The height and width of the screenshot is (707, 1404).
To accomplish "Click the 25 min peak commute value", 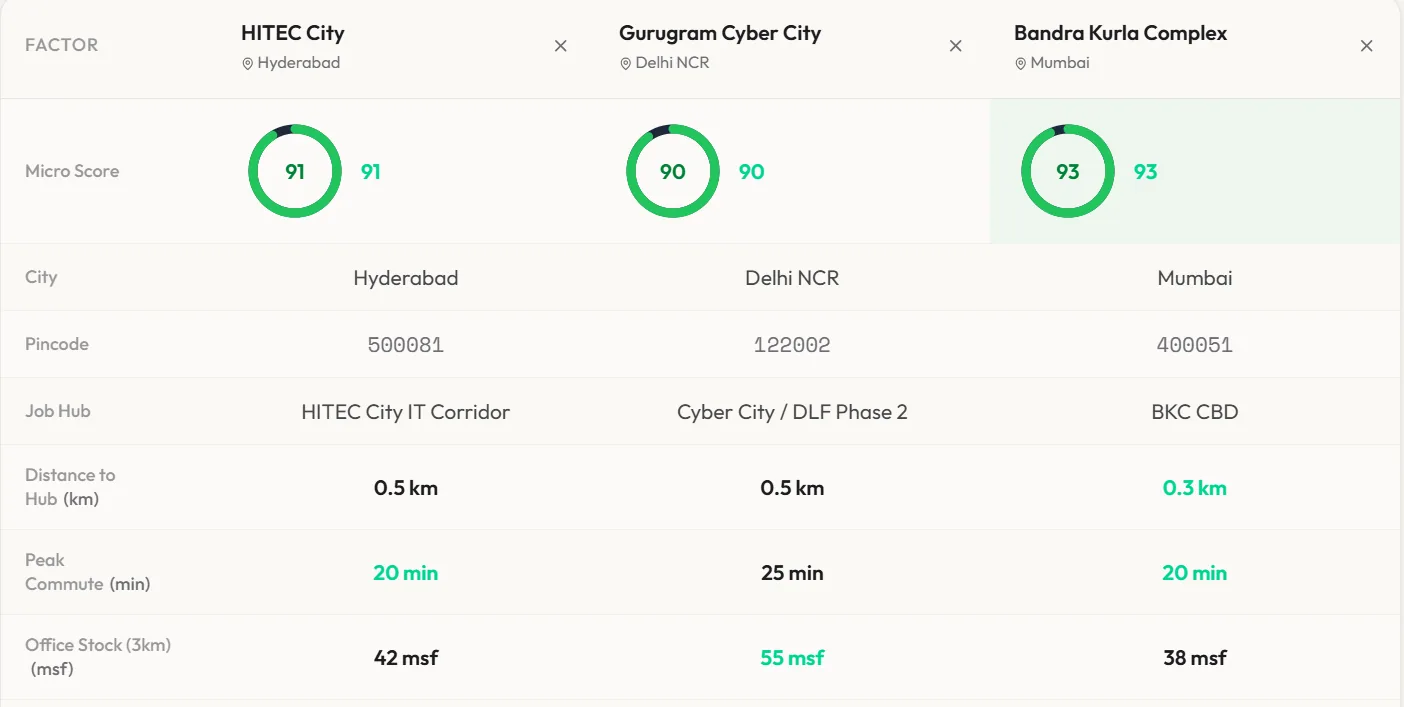I will point(792,573).
